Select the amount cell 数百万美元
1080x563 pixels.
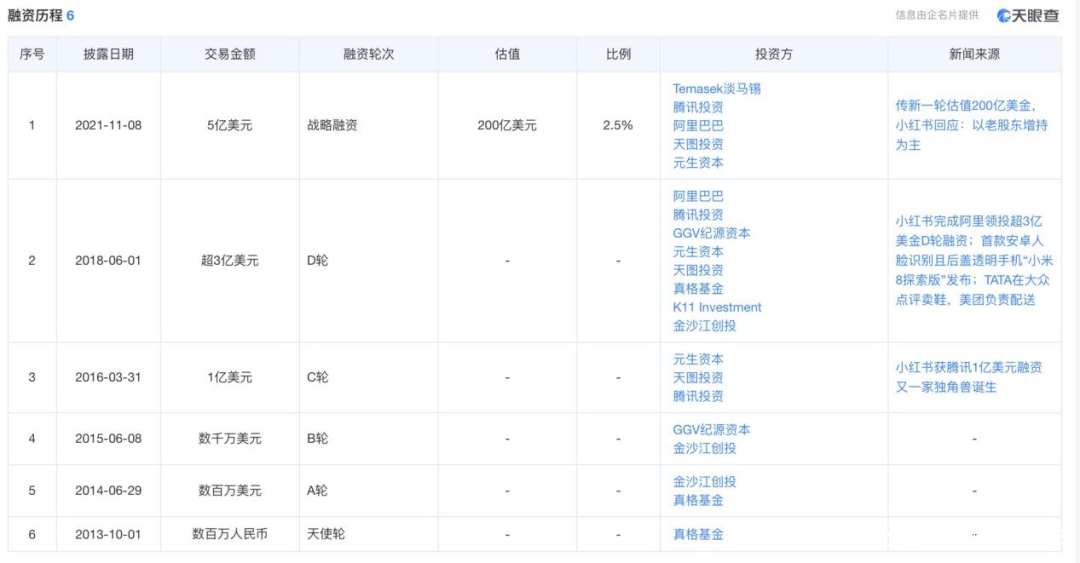tap(229, 491)
